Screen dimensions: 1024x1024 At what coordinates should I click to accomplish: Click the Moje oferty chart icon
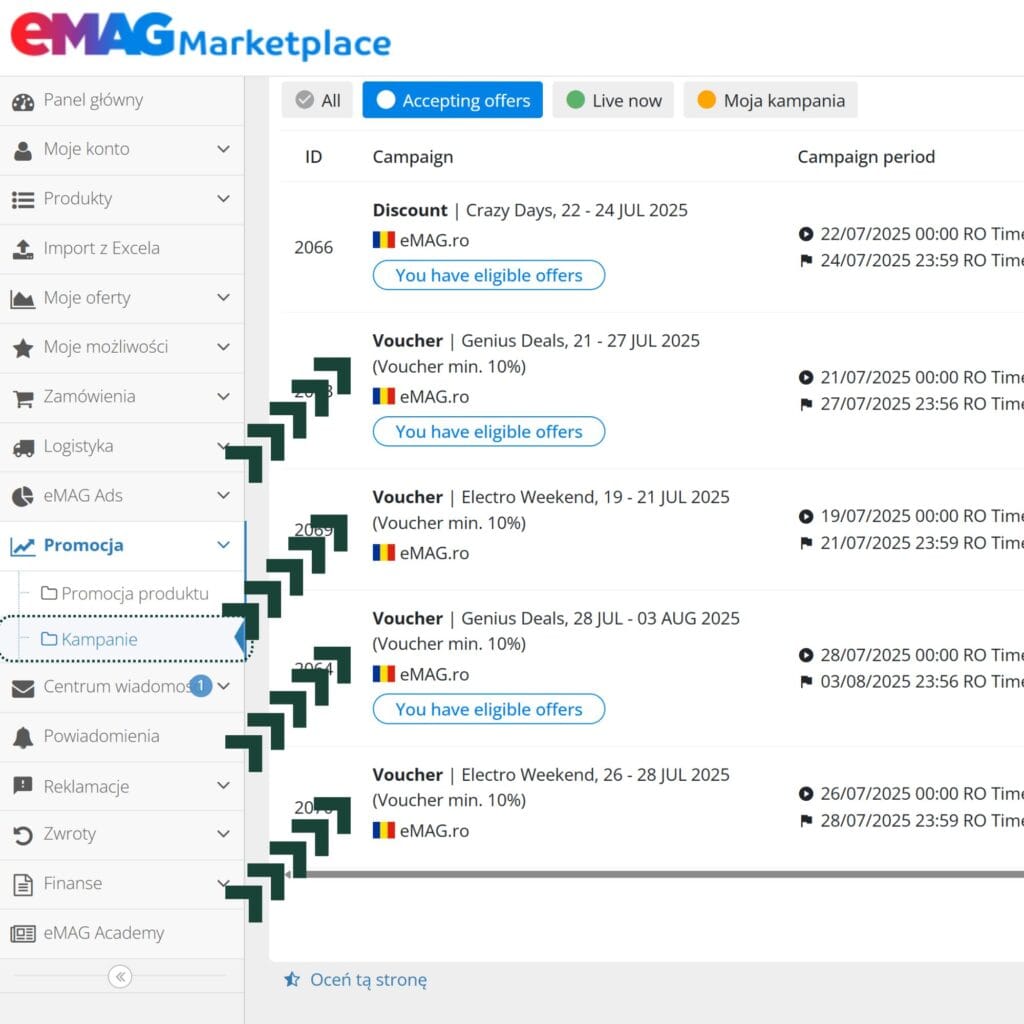point(23,299)
